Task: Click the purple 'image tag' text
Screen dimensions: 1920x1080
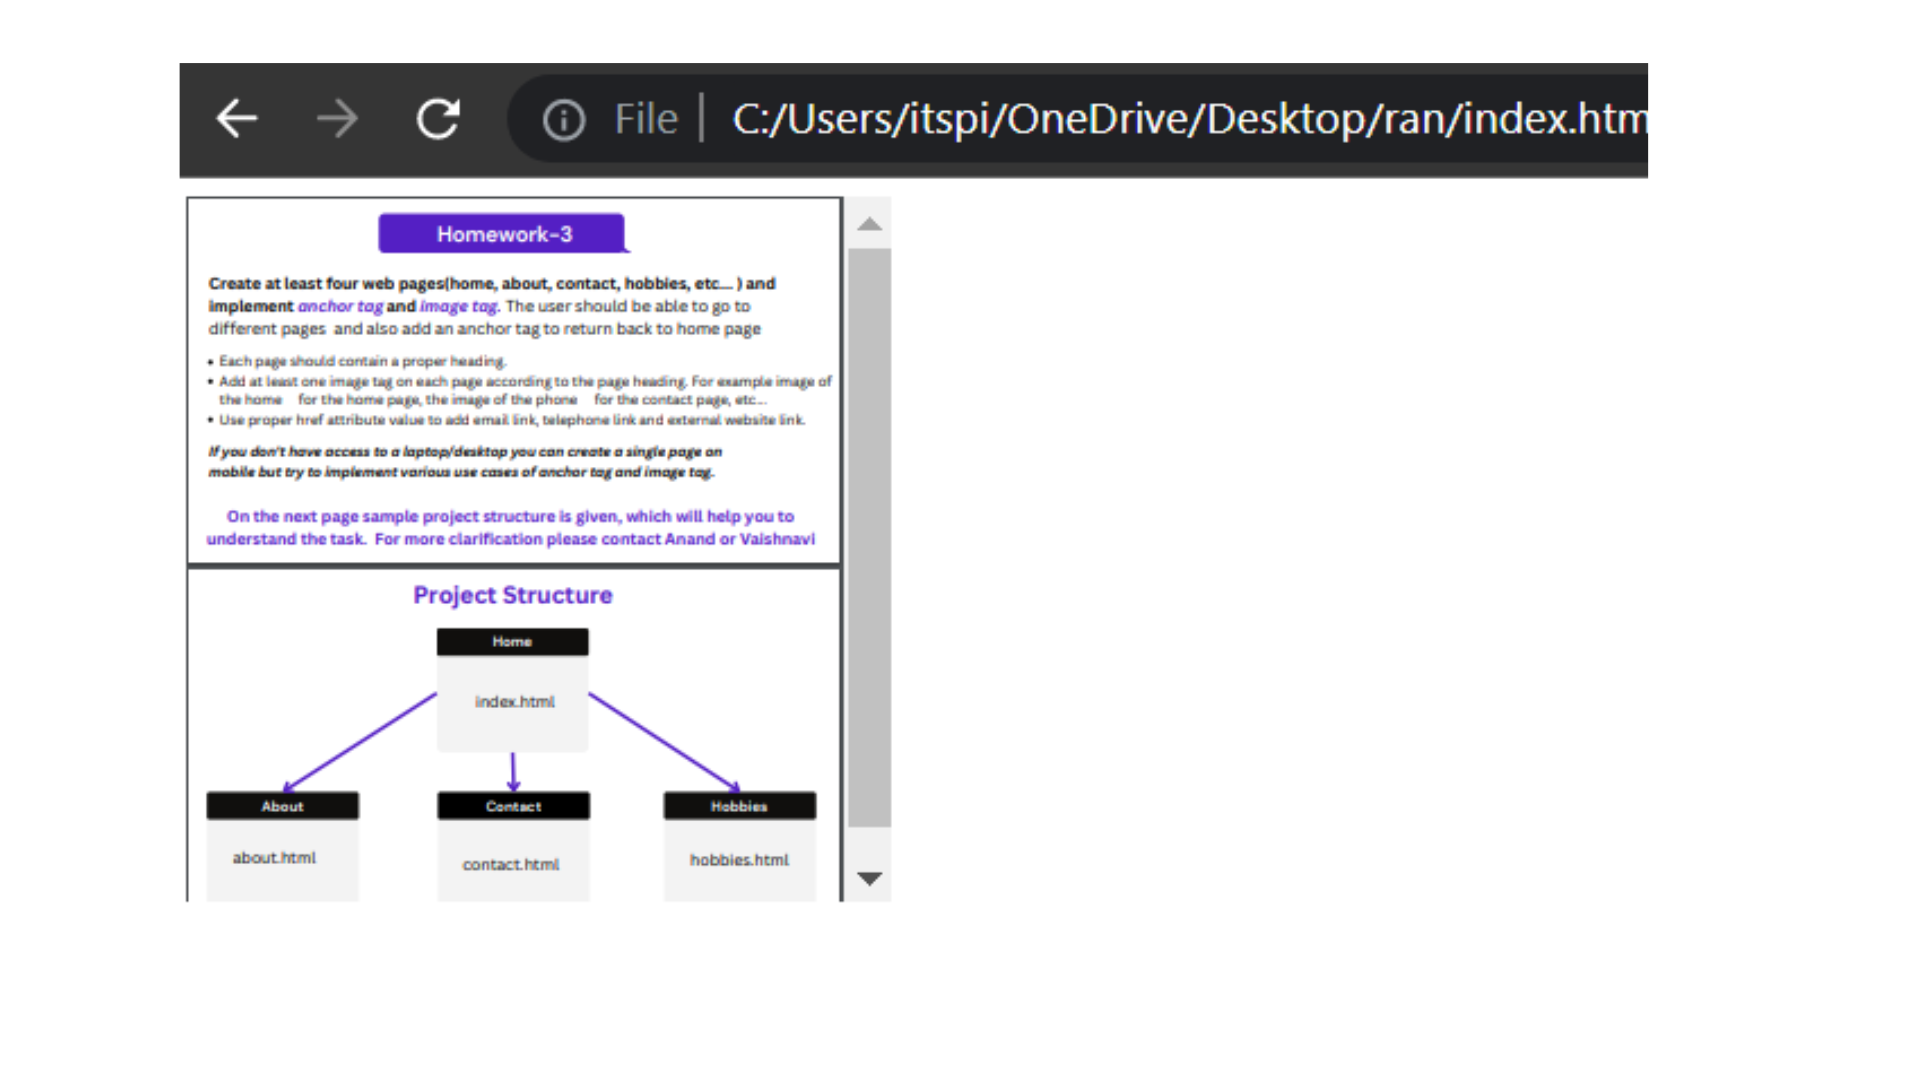Action: point(458,306)
